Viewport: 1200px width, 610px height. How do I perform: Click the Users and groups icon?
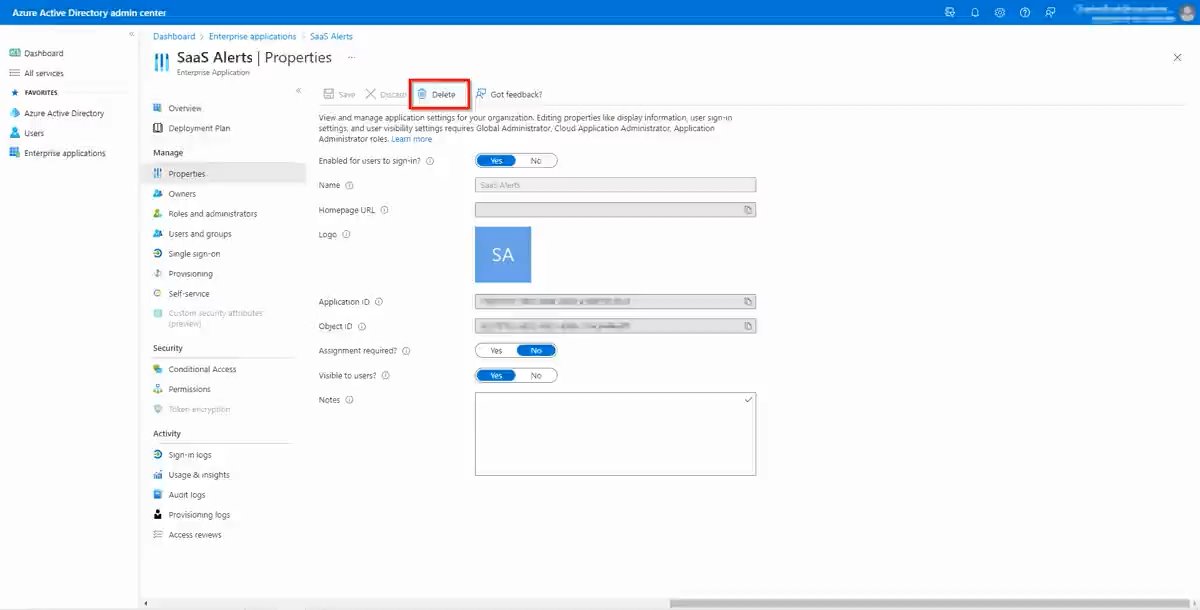coord(158,234)
